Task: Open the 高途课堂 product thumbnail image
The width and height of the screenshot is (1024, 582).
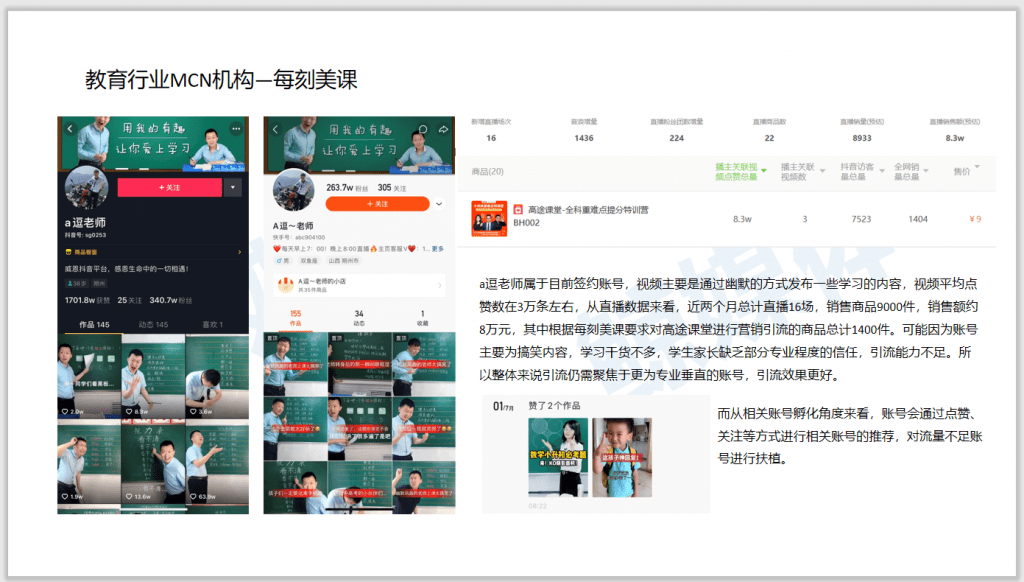Action: 489,218
